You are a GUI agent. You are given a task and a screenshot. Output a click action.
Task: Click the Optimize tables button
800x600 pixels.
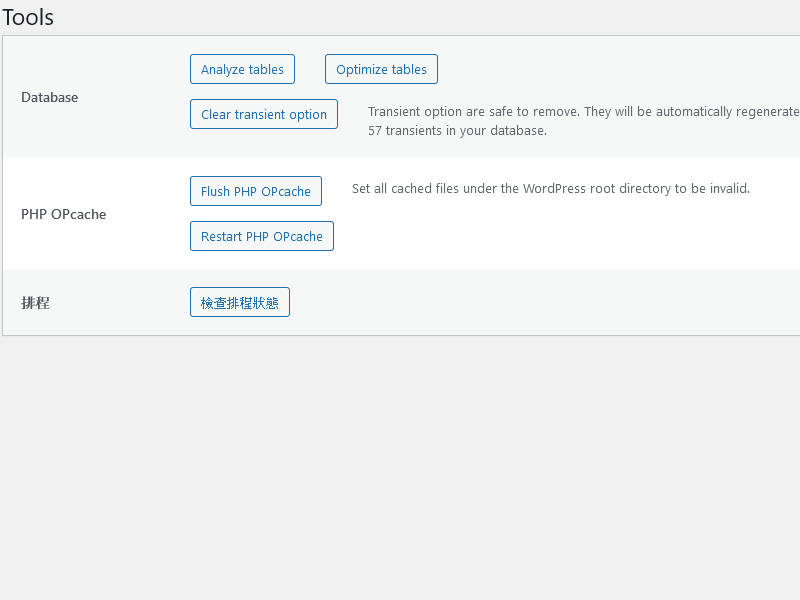click(x=381, y=69)
